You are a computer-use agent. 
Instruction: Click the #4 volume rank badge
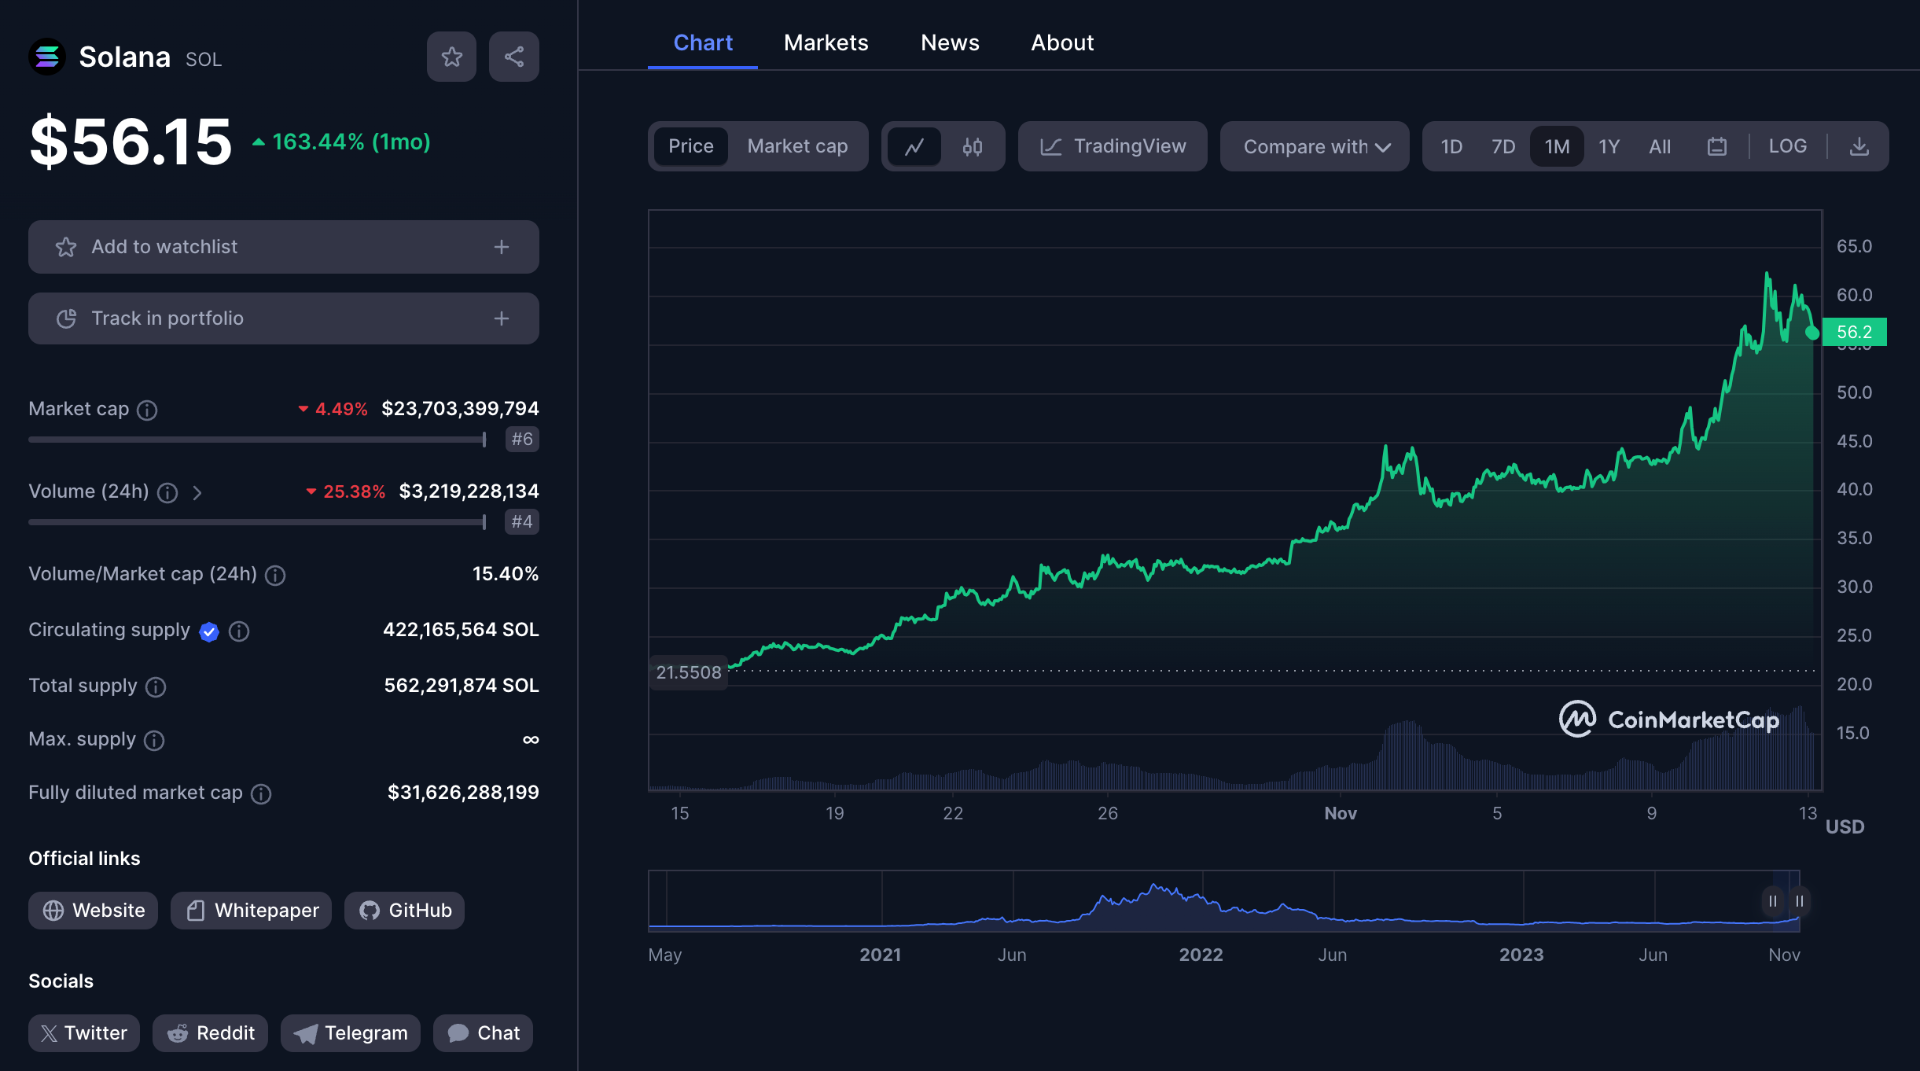[x=522, y=521]
